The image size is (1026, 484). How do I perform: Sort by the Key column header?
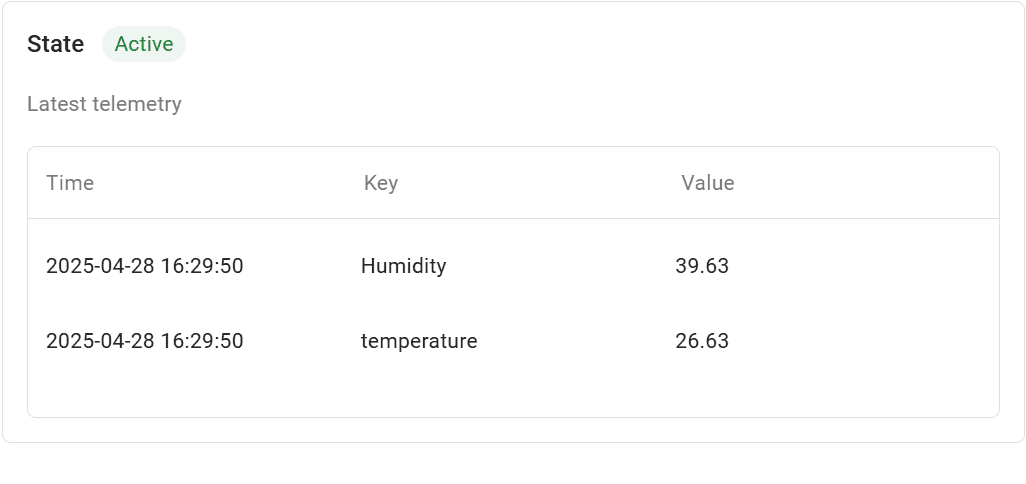381,183
